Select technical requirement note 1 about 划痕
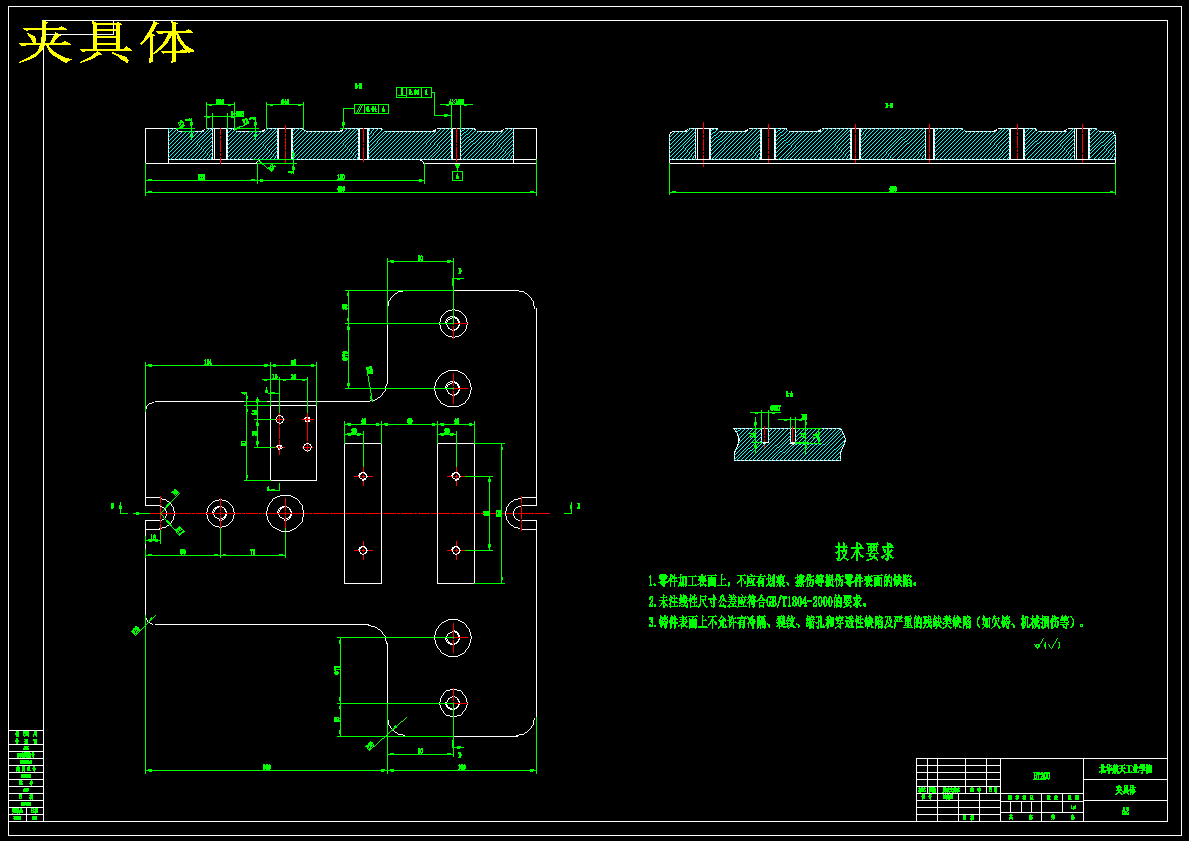The image size is (1189, 841). [783, 582]
